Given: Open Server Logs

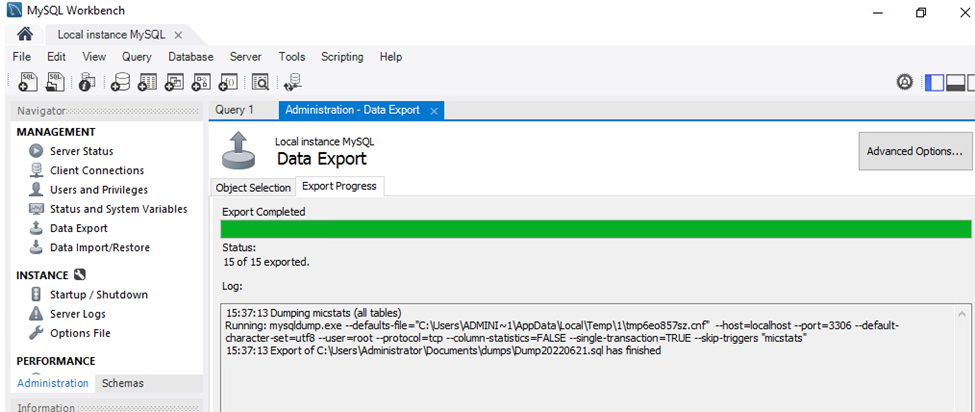Looking at the screenshot, I should [78, 314].
